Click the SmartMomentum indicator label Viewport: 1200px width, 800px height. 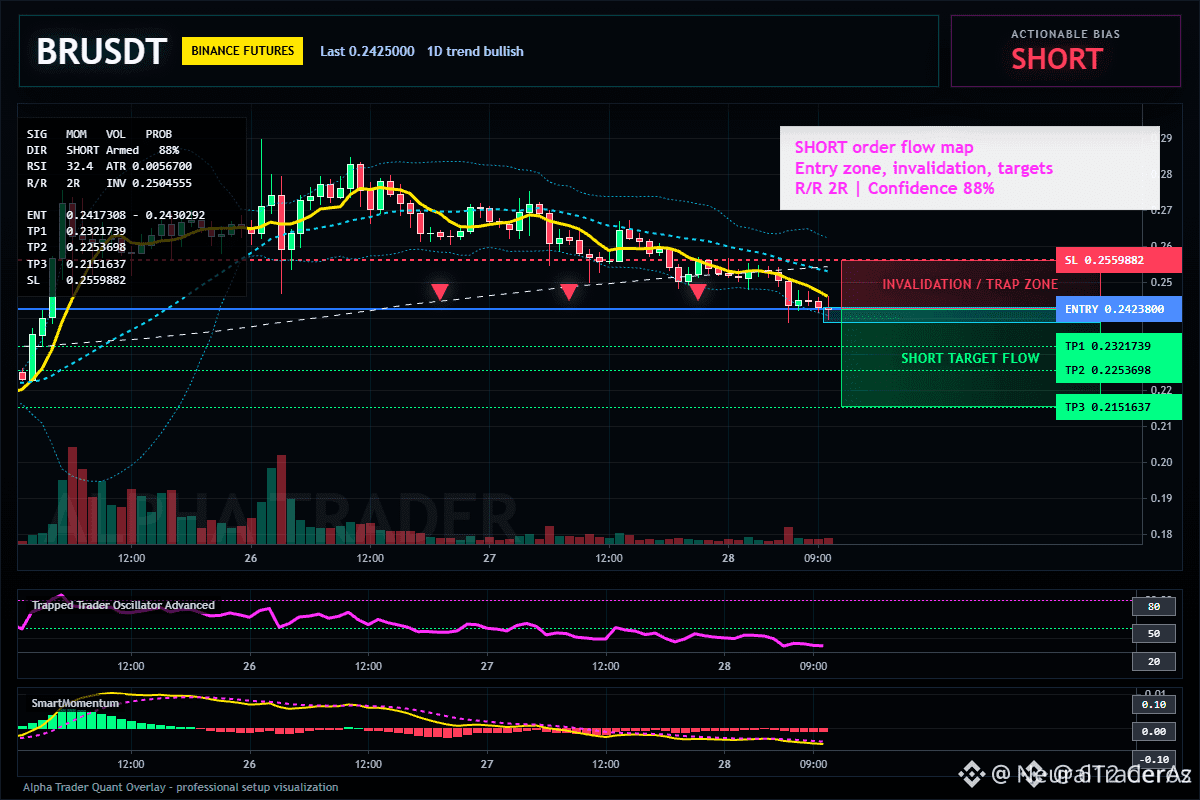(x=75, y=703)
